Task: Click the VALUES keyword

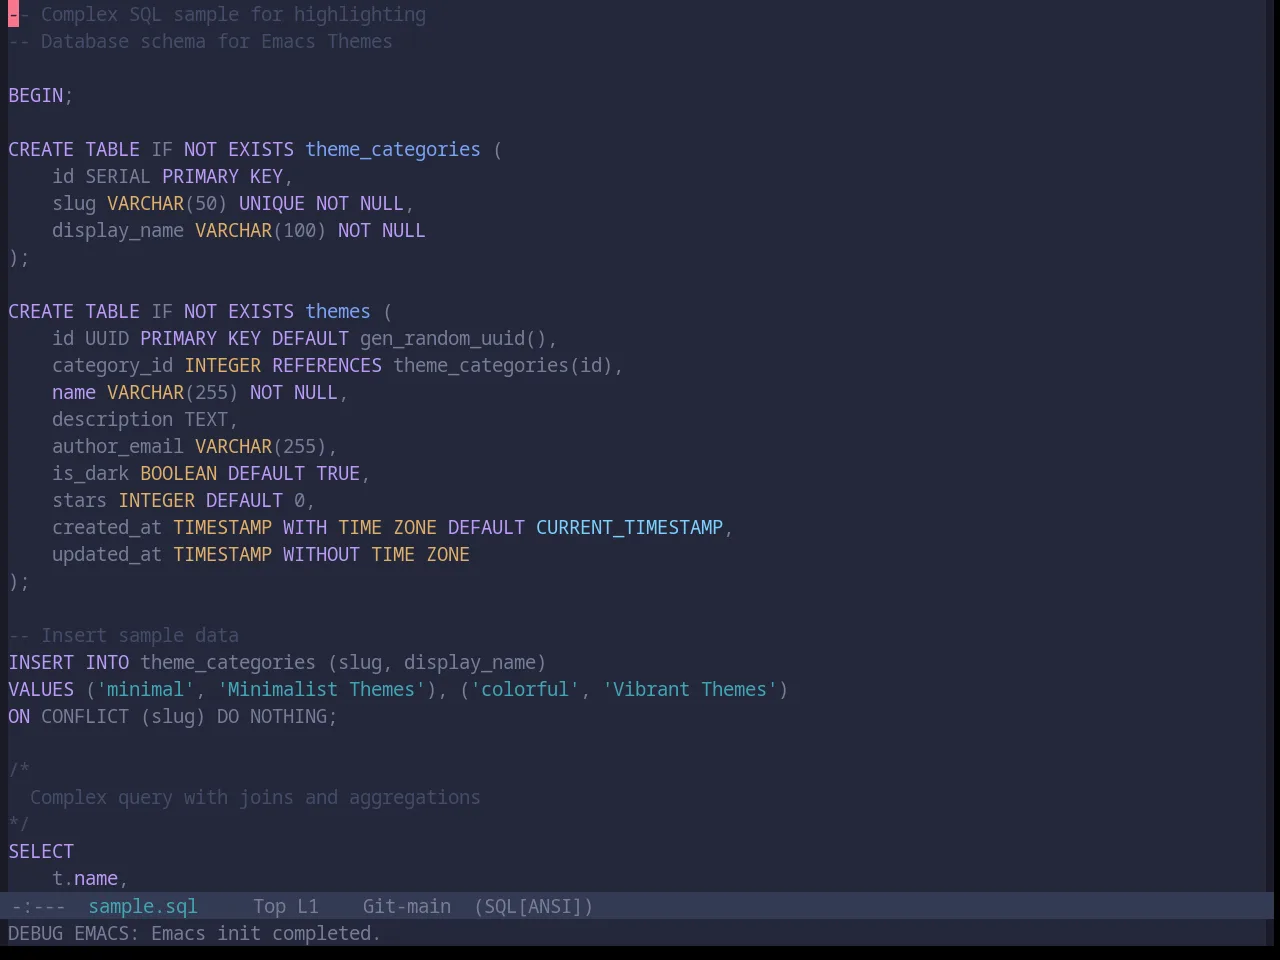Action: click(x=41, y=689)
